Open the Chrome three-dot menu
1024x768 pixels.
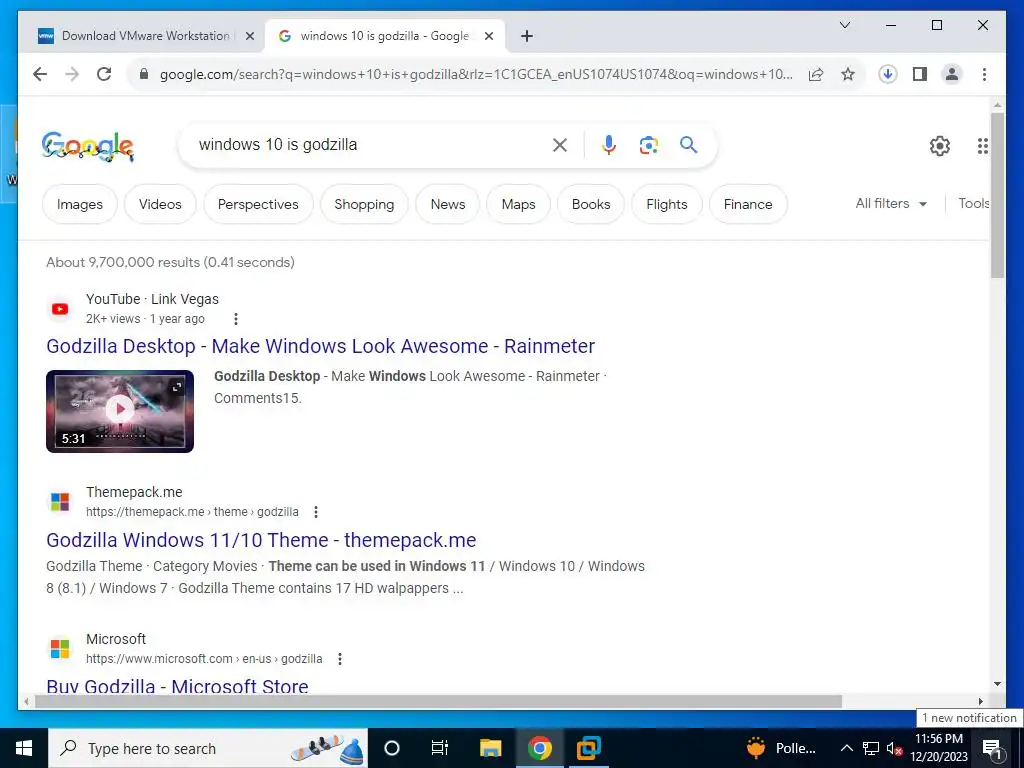984,74
